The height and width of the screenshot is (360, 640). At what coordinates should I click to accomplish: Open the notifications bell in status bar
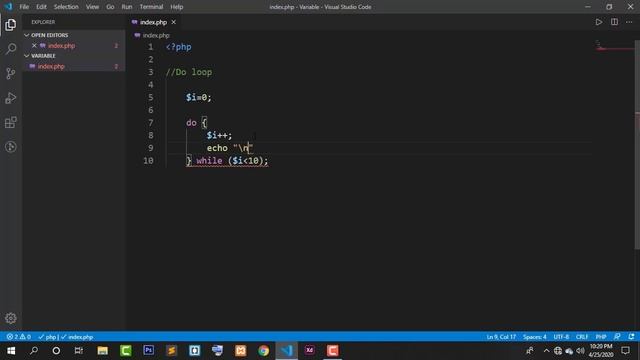(631, 337)
